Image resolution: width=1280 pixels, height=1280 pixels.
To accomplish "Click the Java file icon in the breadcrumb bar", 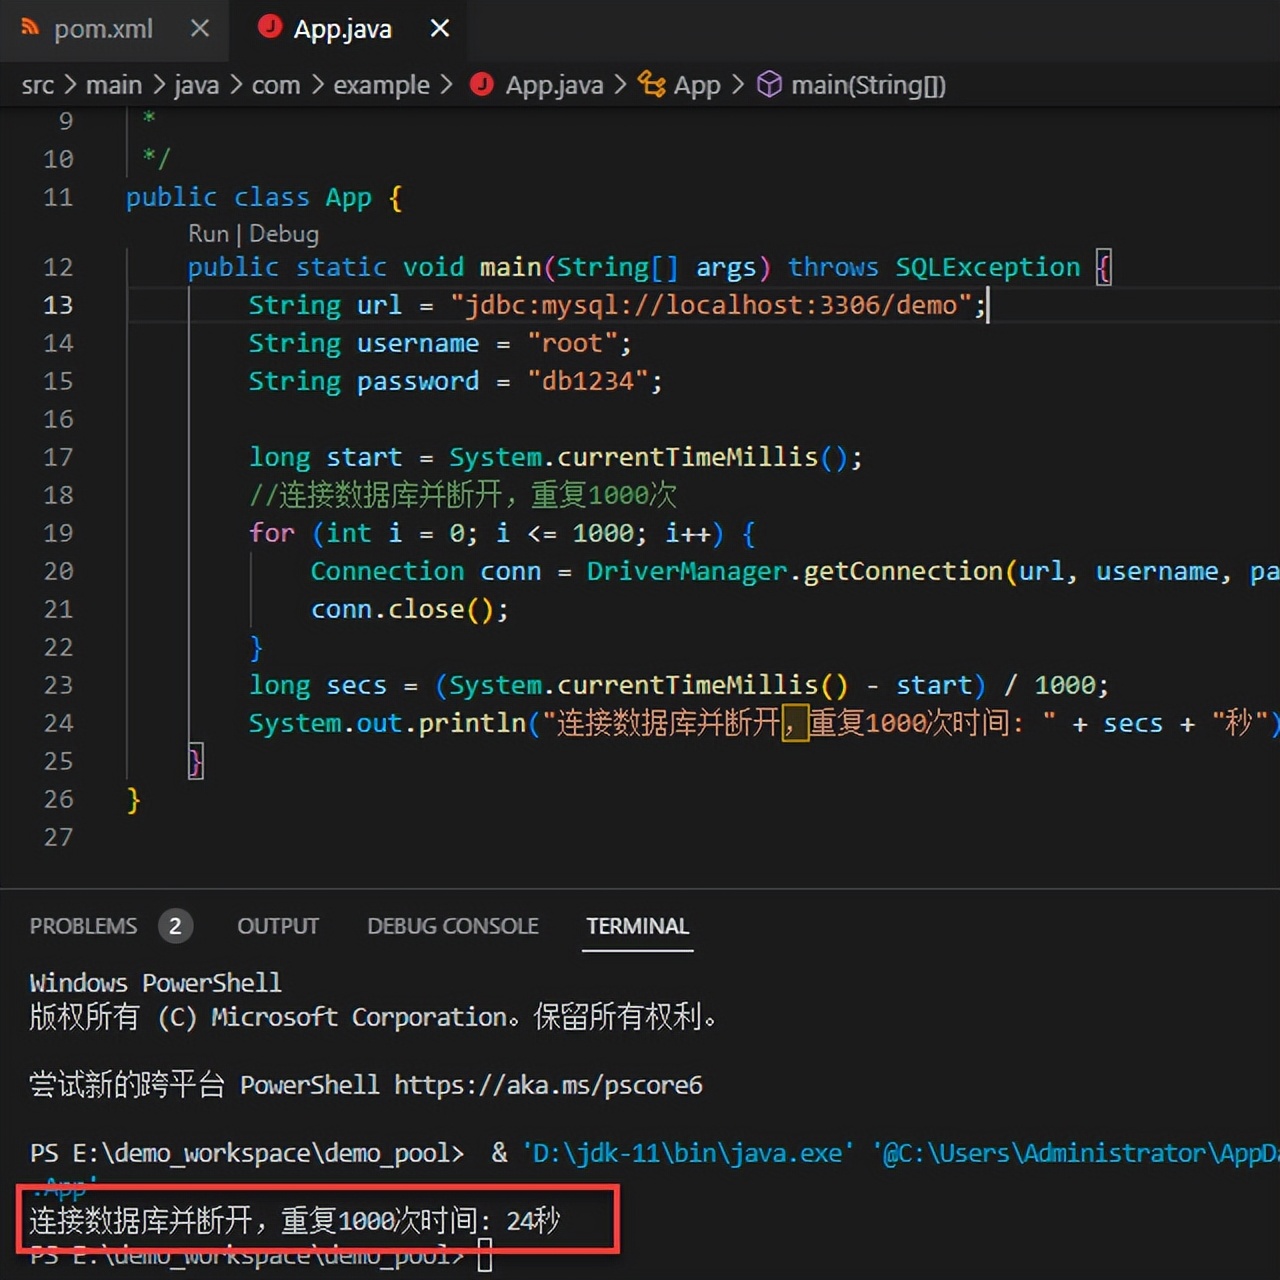I will pyautogui.click(x=482, y=85).
